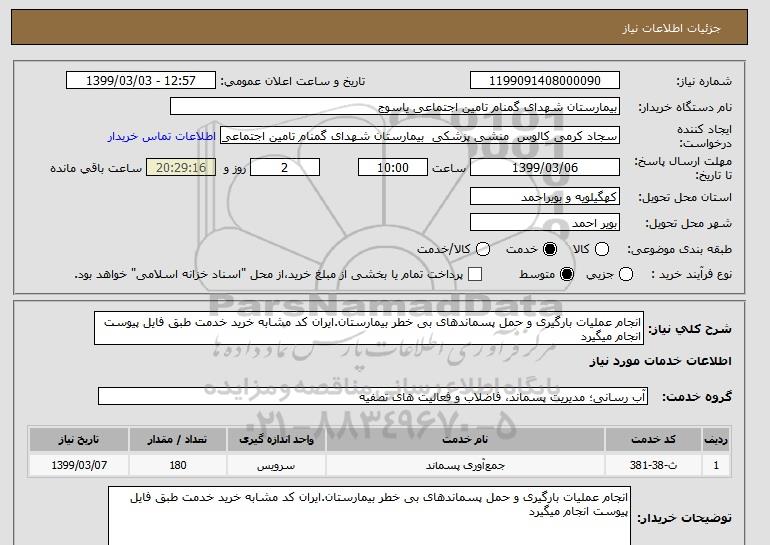The width and height of the screenshot is (770, 545).
Task: Click the announcement date field 1399/03/03 - 12:57
Action: click(141, 81)
